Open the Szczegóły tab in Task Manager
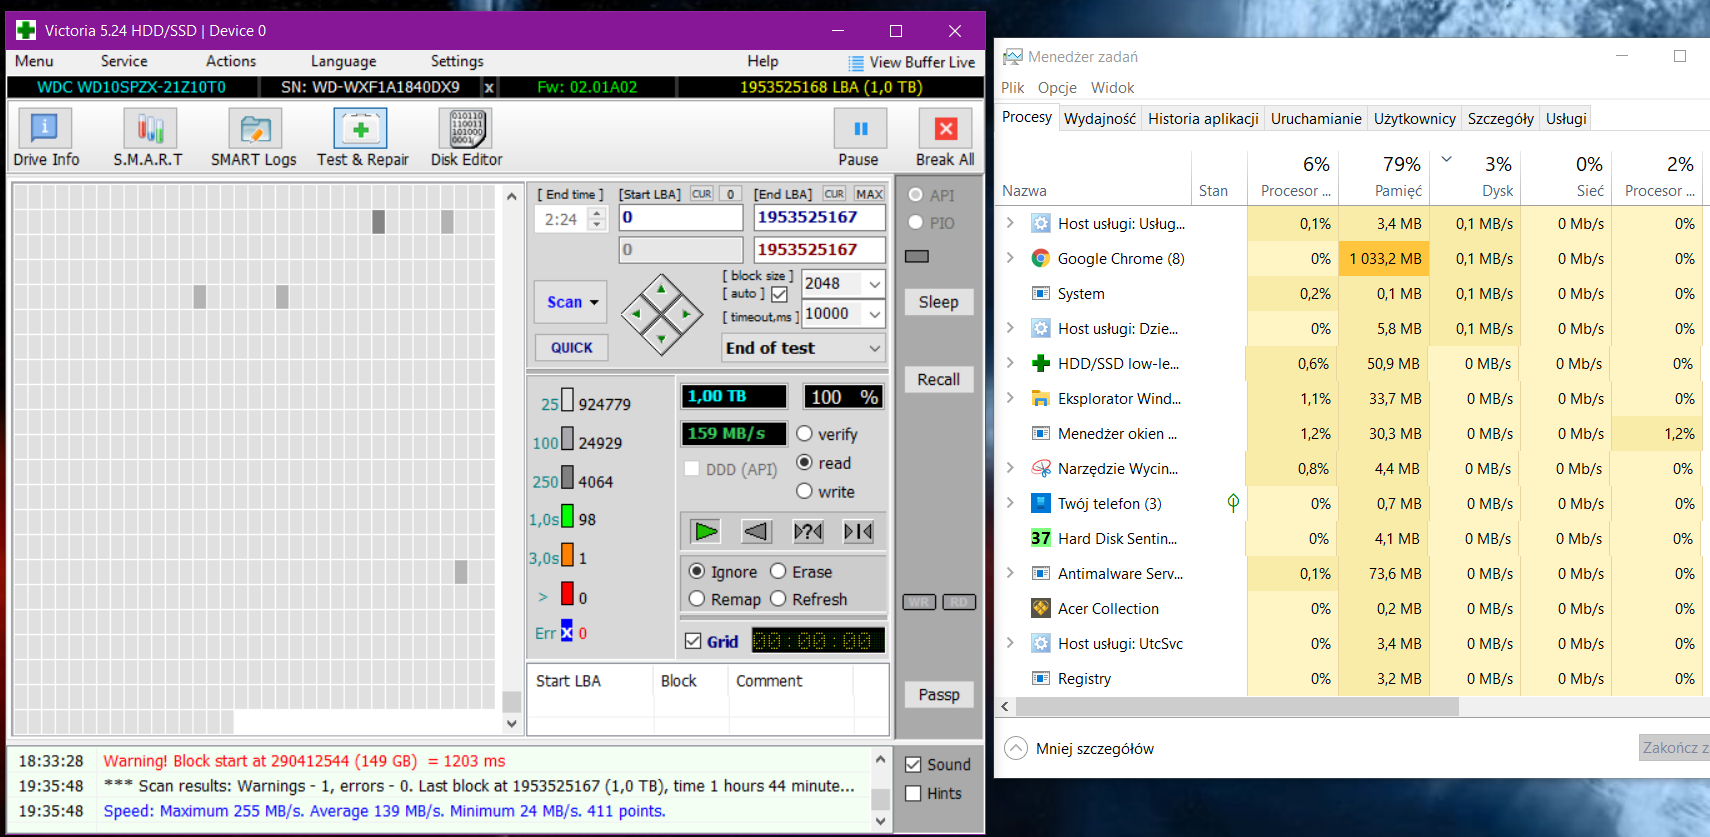 pos(1500,119)
